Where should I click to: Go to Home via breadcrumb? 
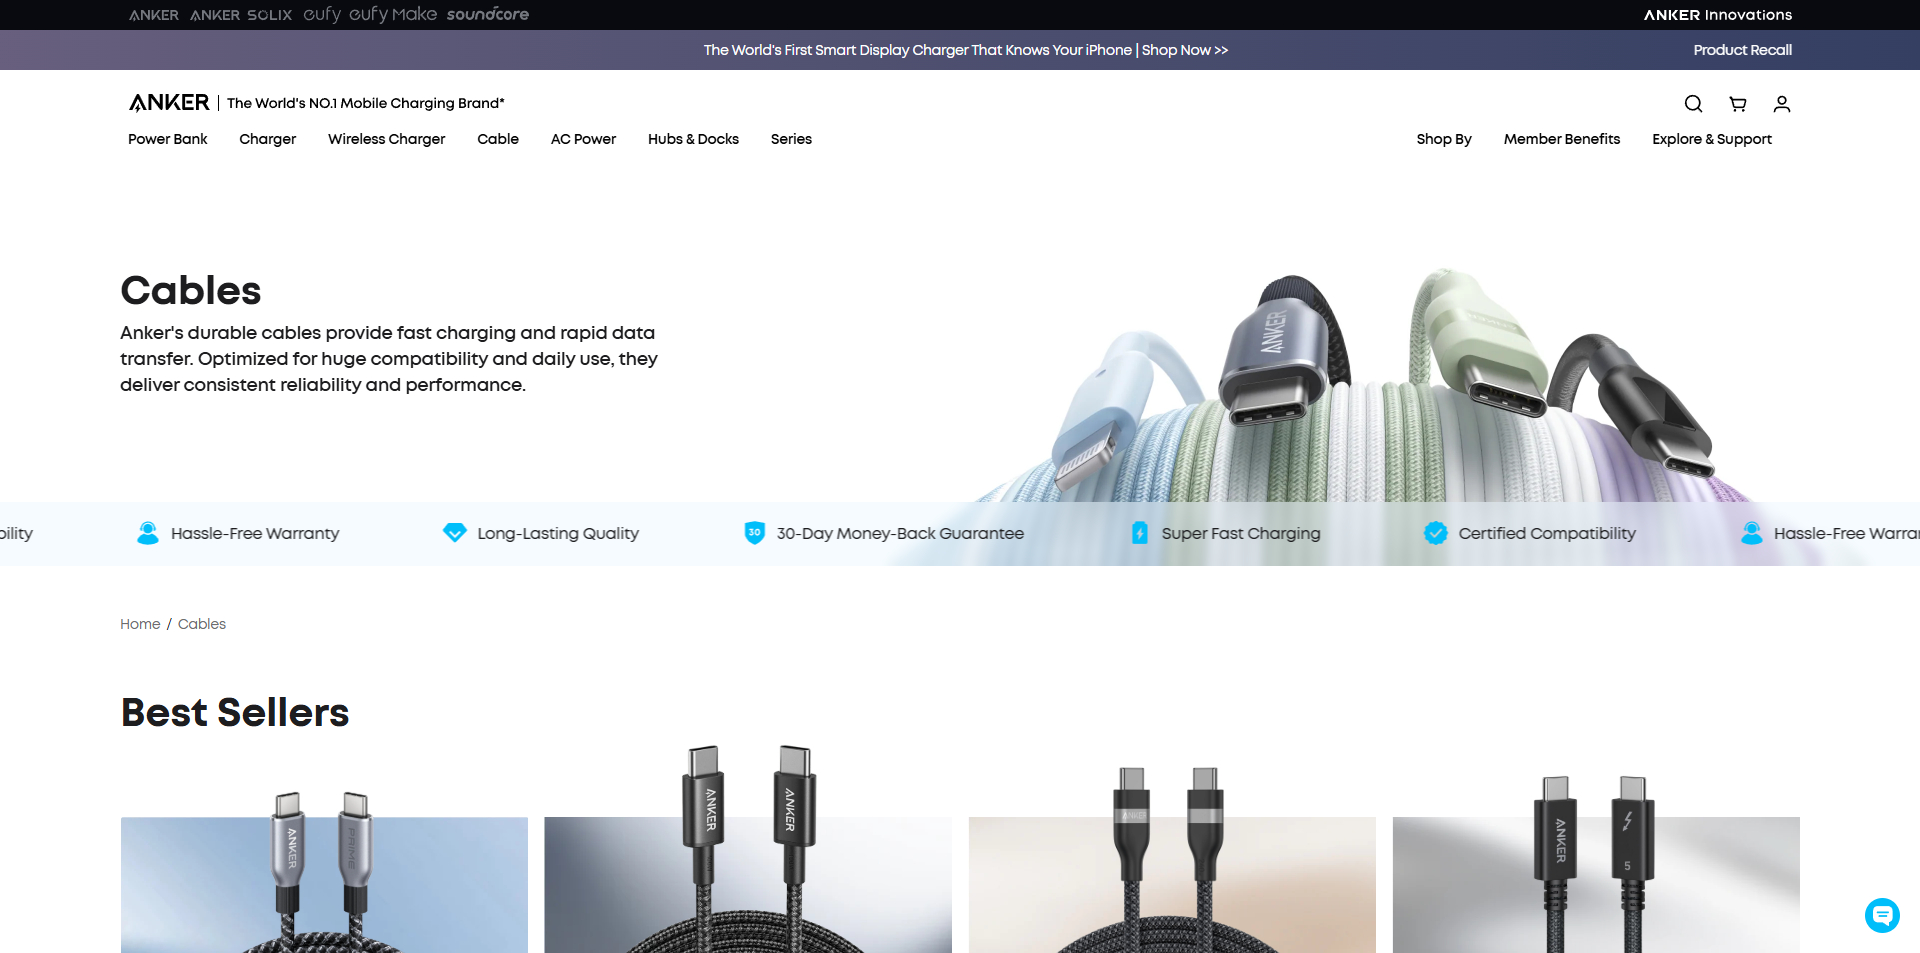140,624
